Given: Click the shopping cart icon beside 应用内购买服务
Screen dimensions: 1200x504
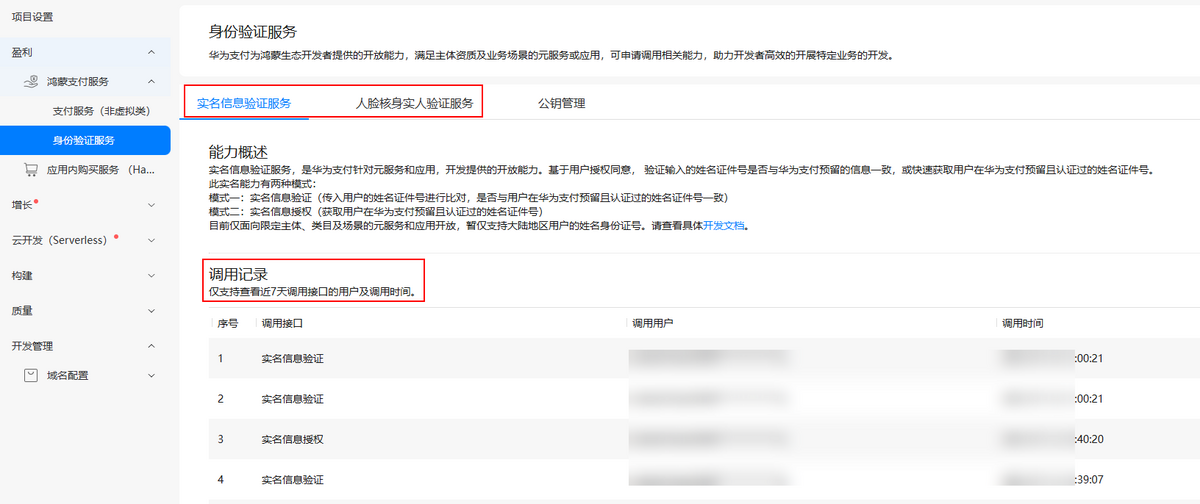Looking at the screenshot, I should [32, 170].
